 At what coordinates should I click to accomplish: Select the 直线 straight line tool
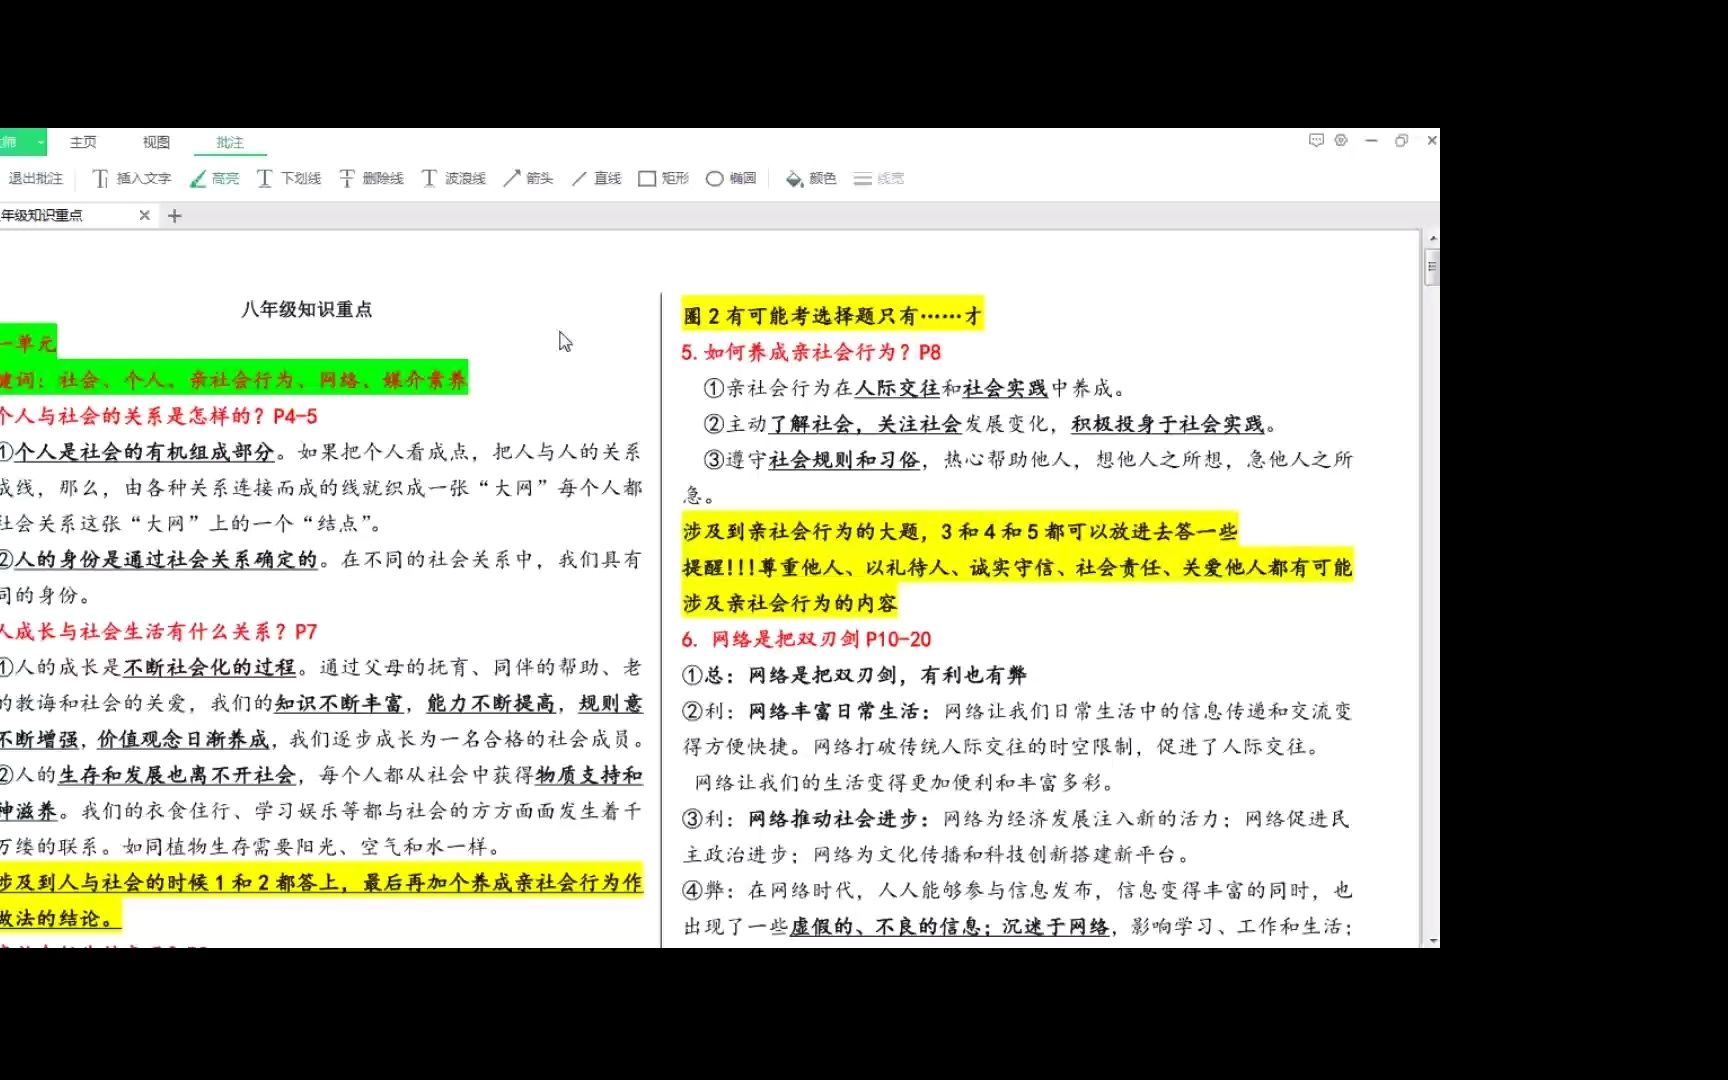coord(597,178)
